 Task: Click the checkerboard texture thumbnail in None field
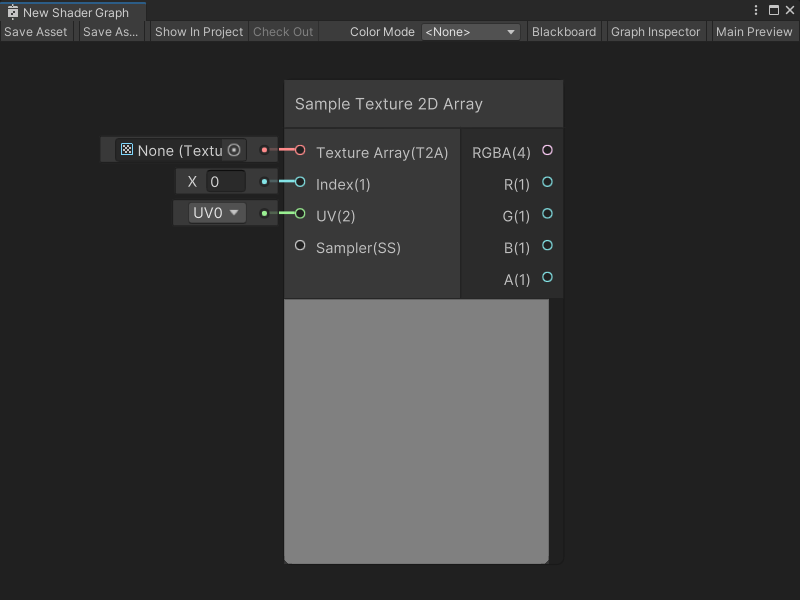click(x=126, y=149)
